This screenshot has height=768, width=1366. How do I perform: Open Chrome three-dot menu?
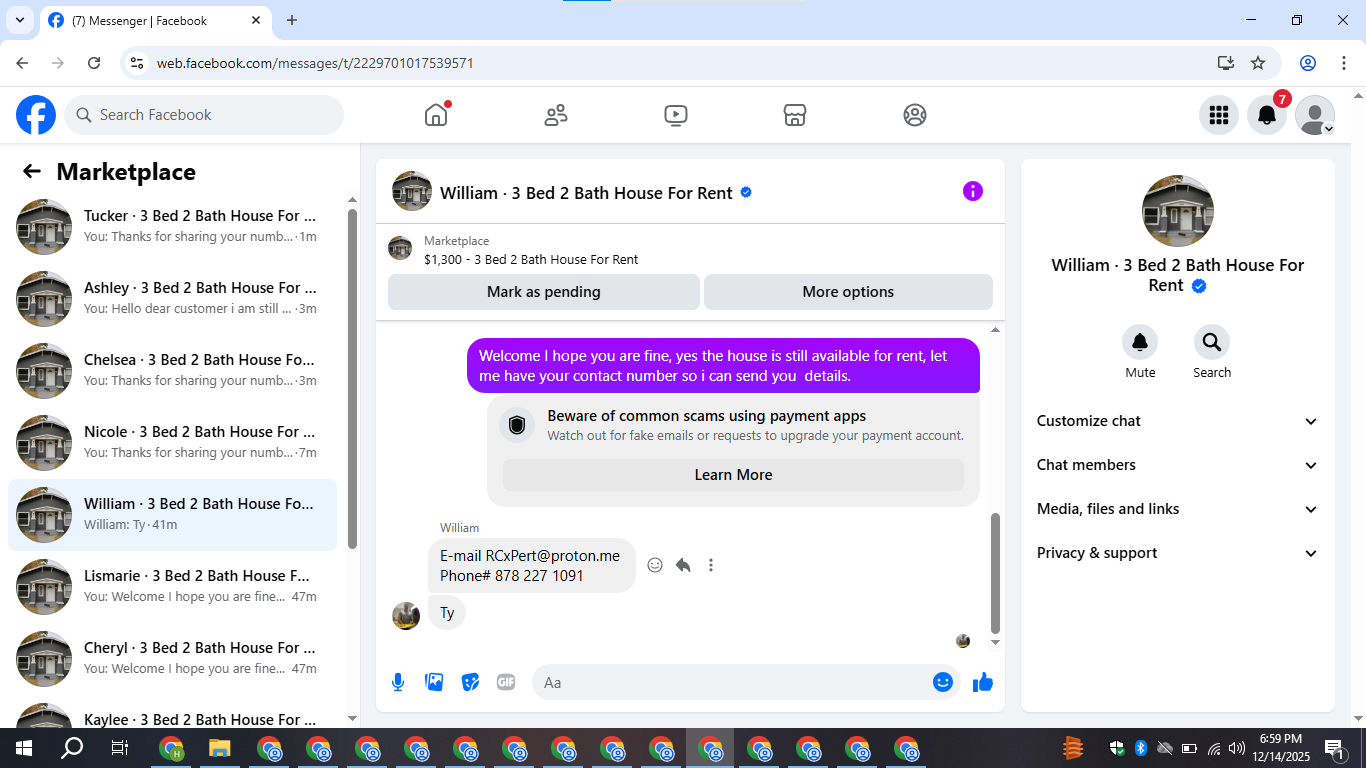tap(1343, 63)
